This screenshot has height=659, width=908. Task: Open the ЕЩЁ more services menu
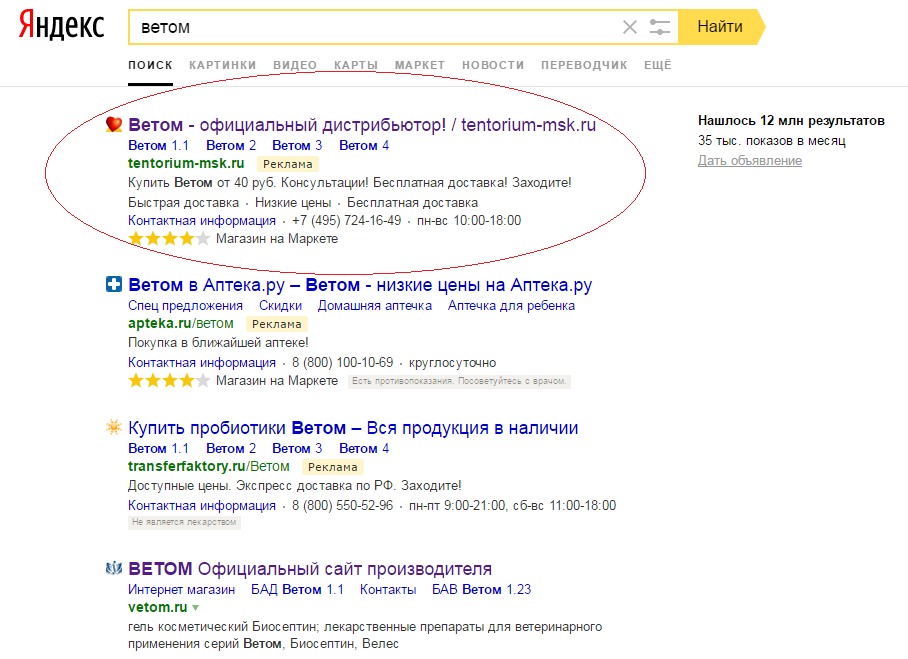pyautogui.click(x=657, y=65)
